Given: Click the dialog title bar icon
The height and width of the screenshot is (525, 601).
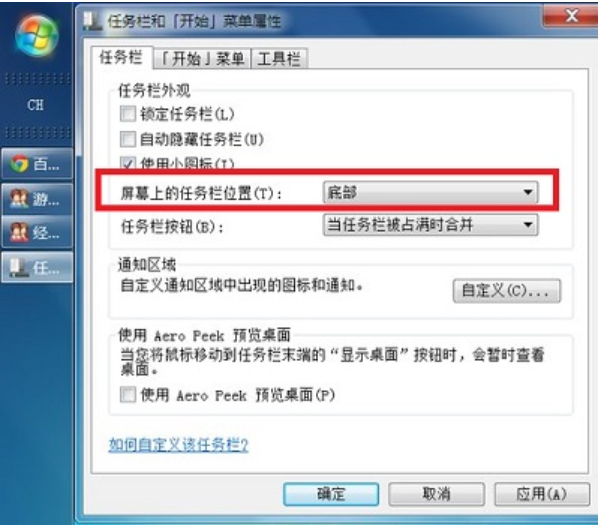Looking at the screenshot, I should [92, 21].
